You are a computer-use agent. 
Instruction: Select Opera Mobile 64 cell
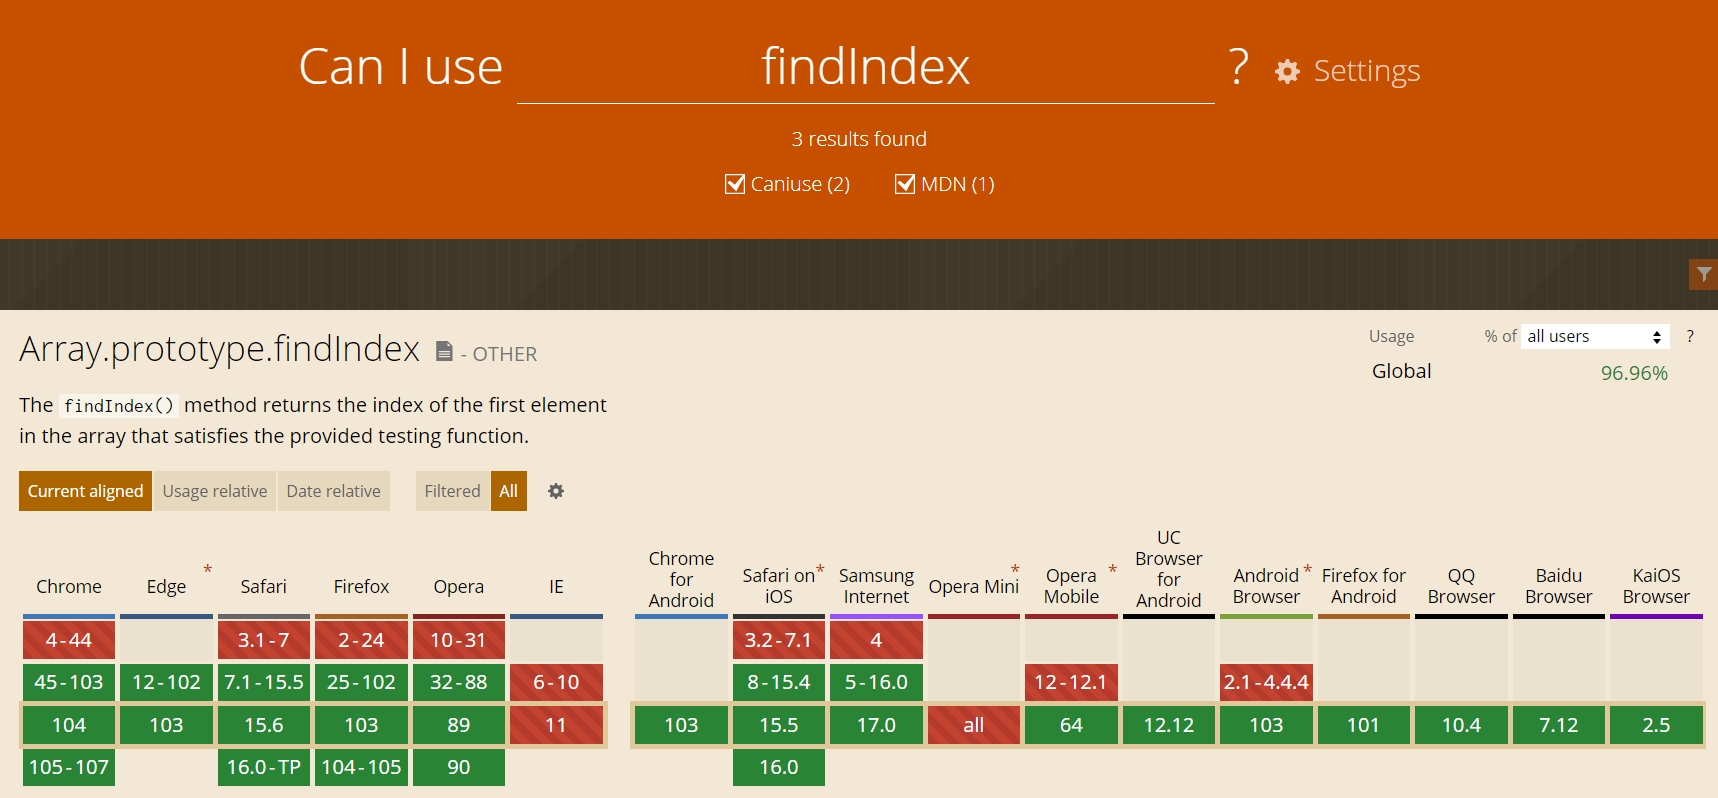(1071, 725)
